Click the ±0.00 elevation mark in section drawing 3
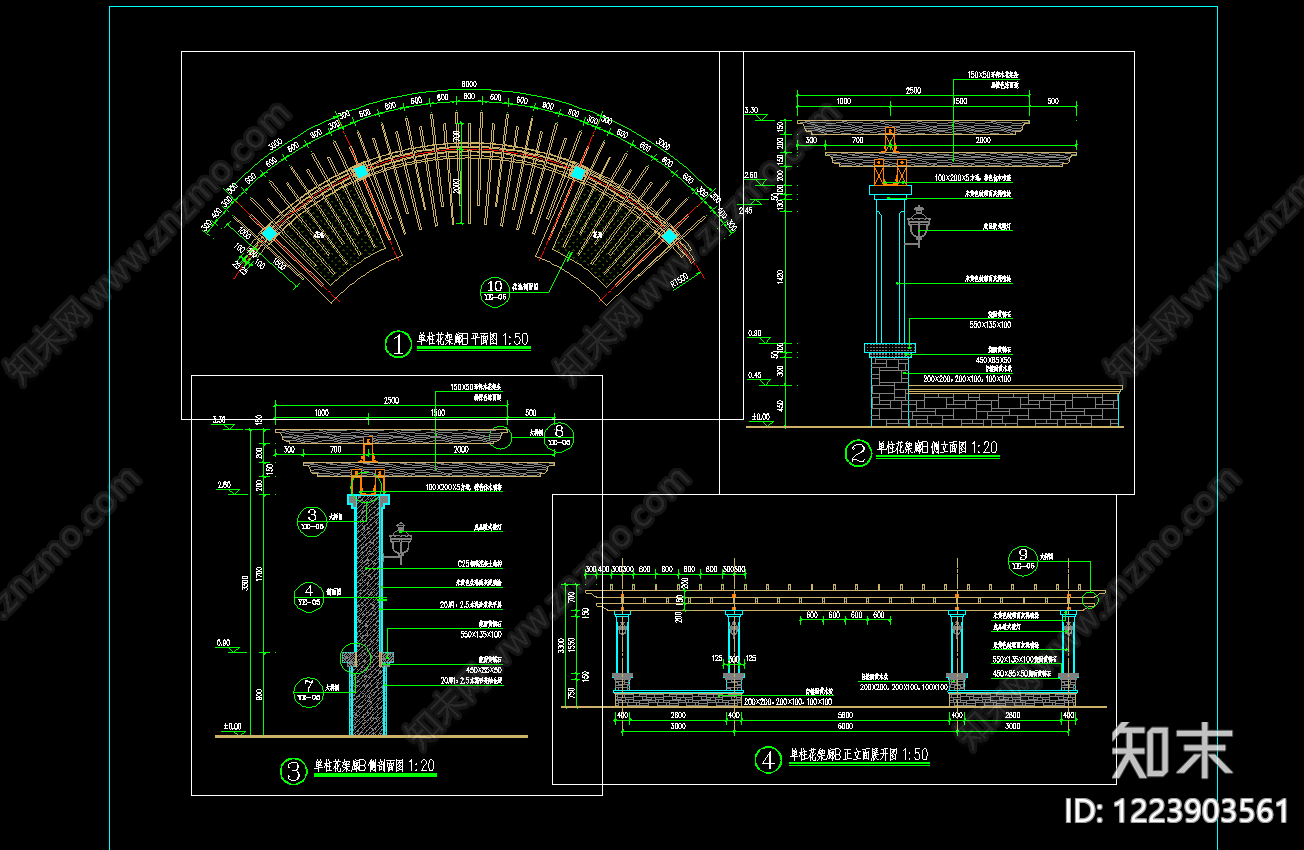 232,726
